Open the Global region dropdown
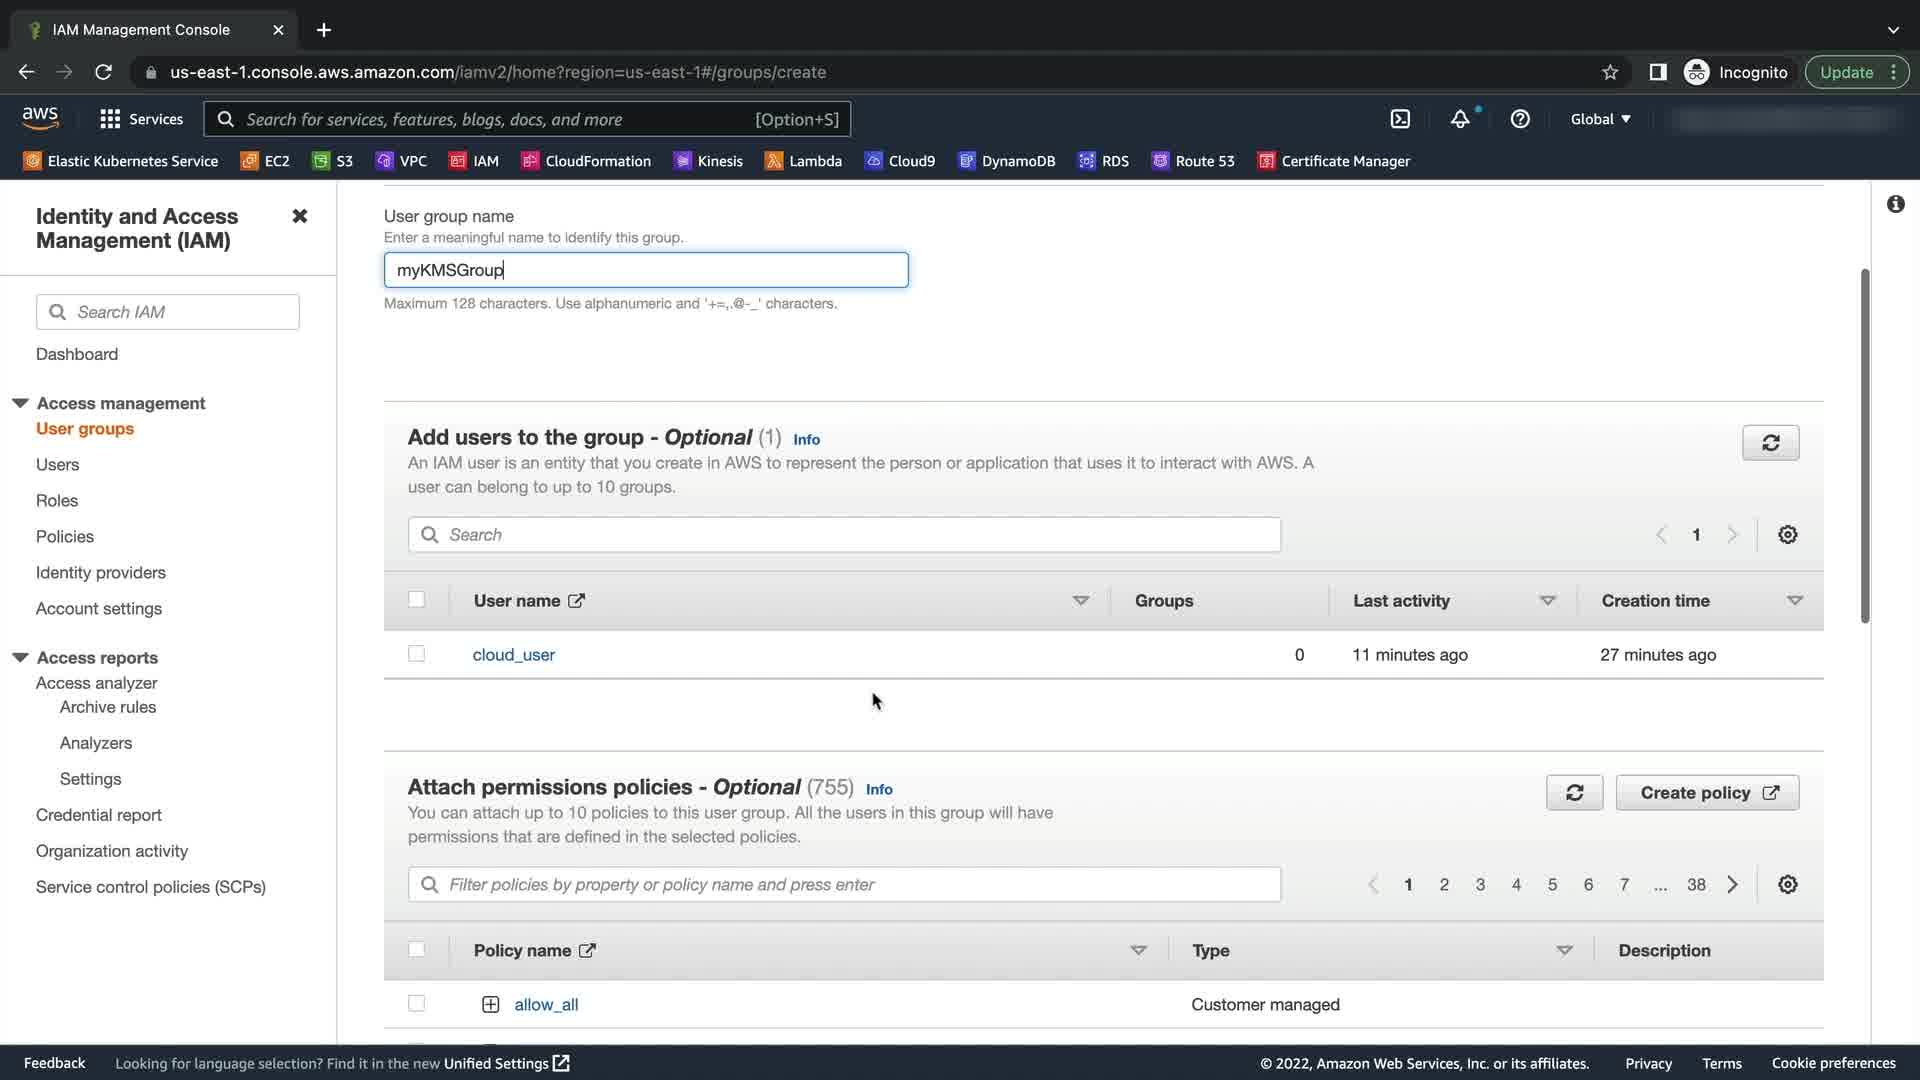 tap(1600, 119)
